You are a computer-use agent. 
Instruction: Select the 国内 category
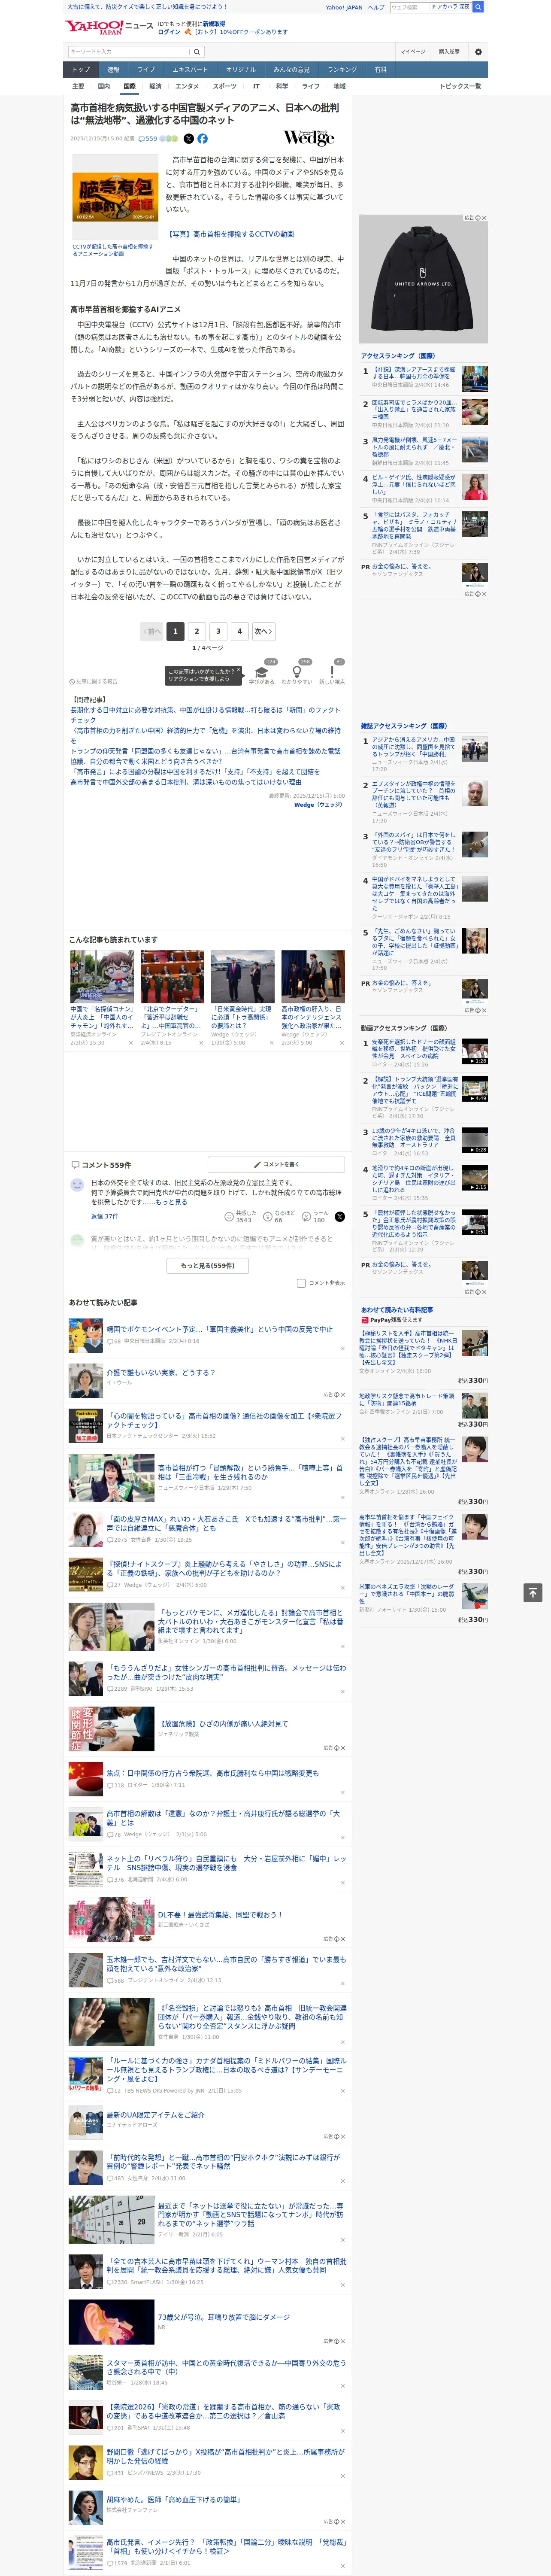pos(103,86)
